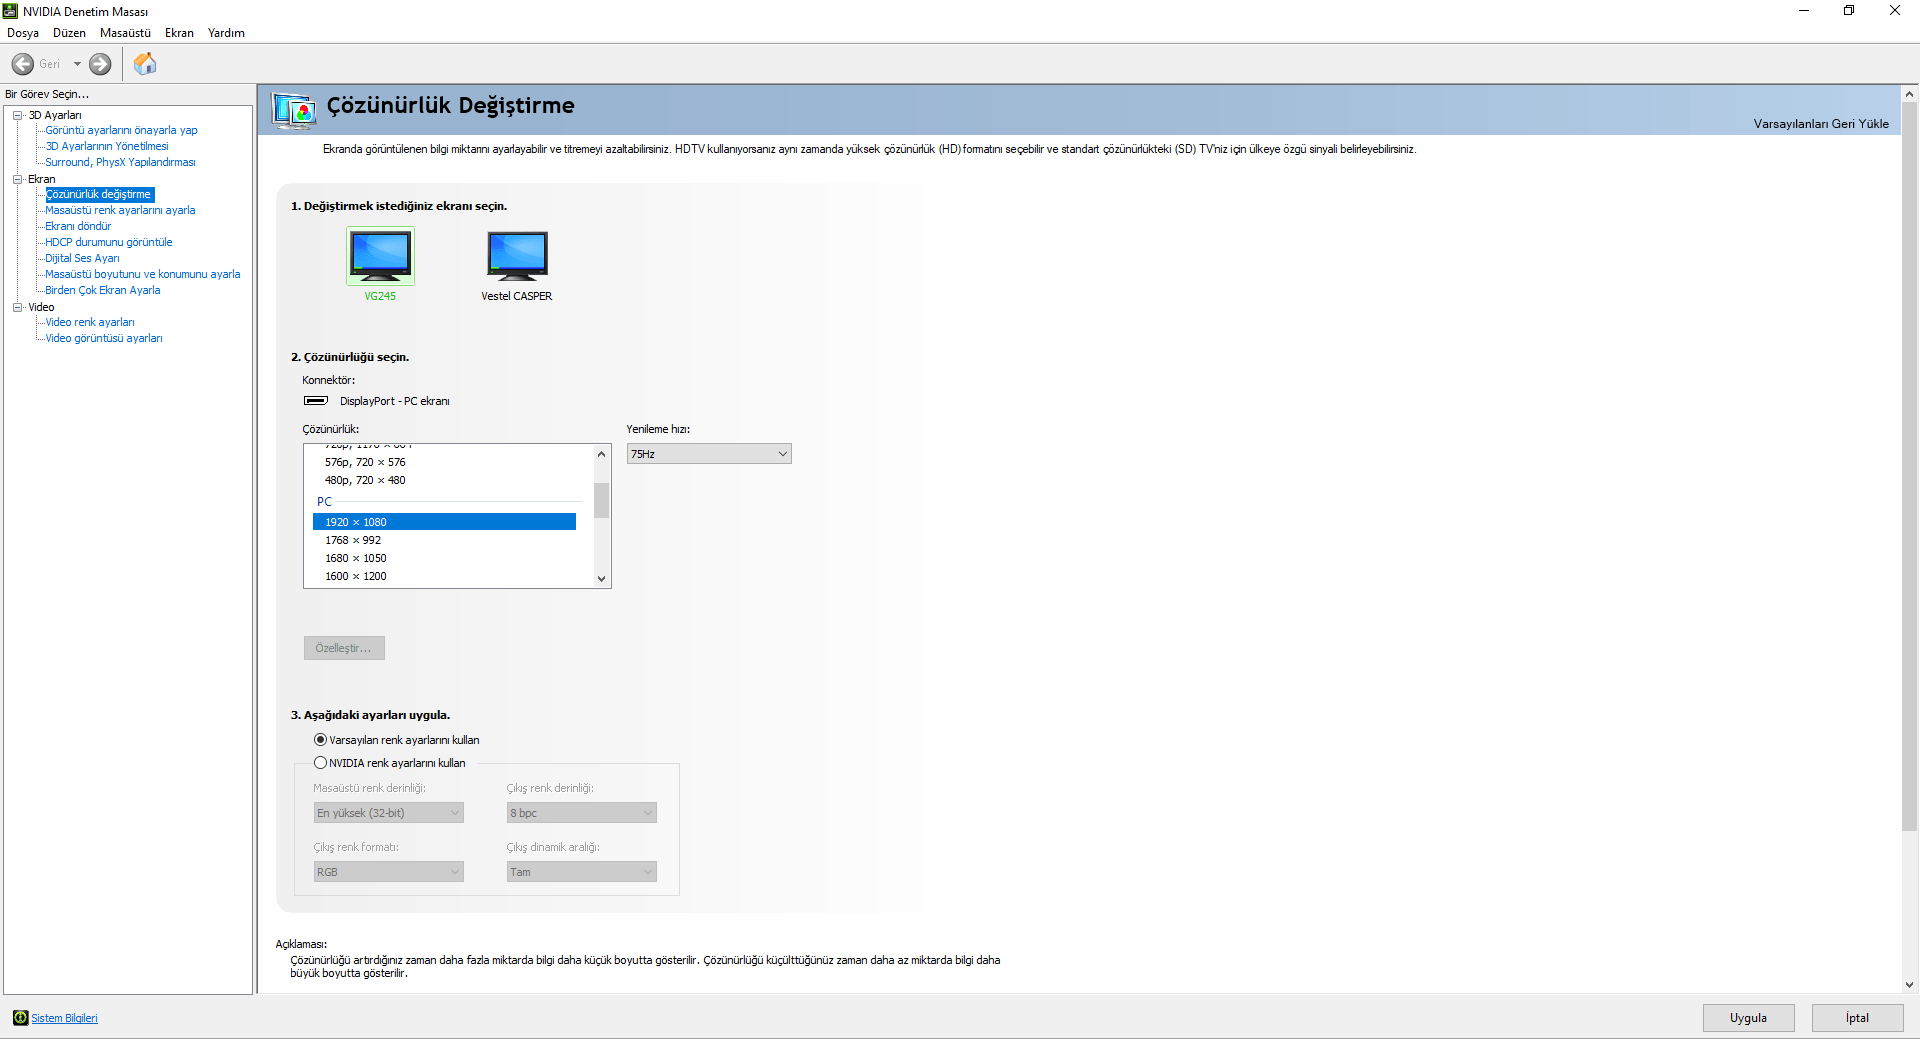The image size is (1920, 1040).
Task: Click the Çözünürlük Değiştirme header icon
Action: click(x=294, y=110)
